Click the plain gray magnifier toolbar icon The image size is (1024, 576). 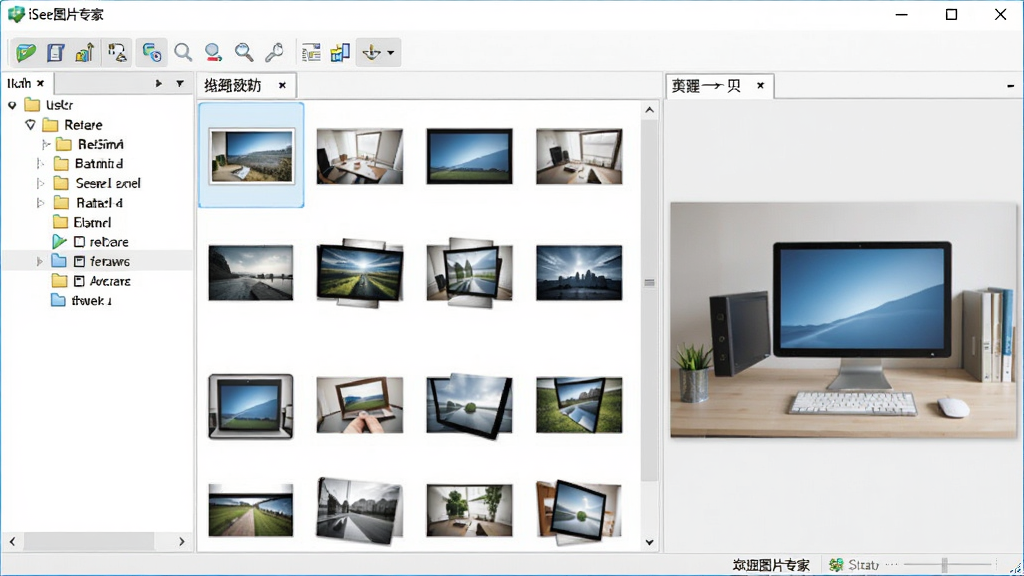[183, 52]
